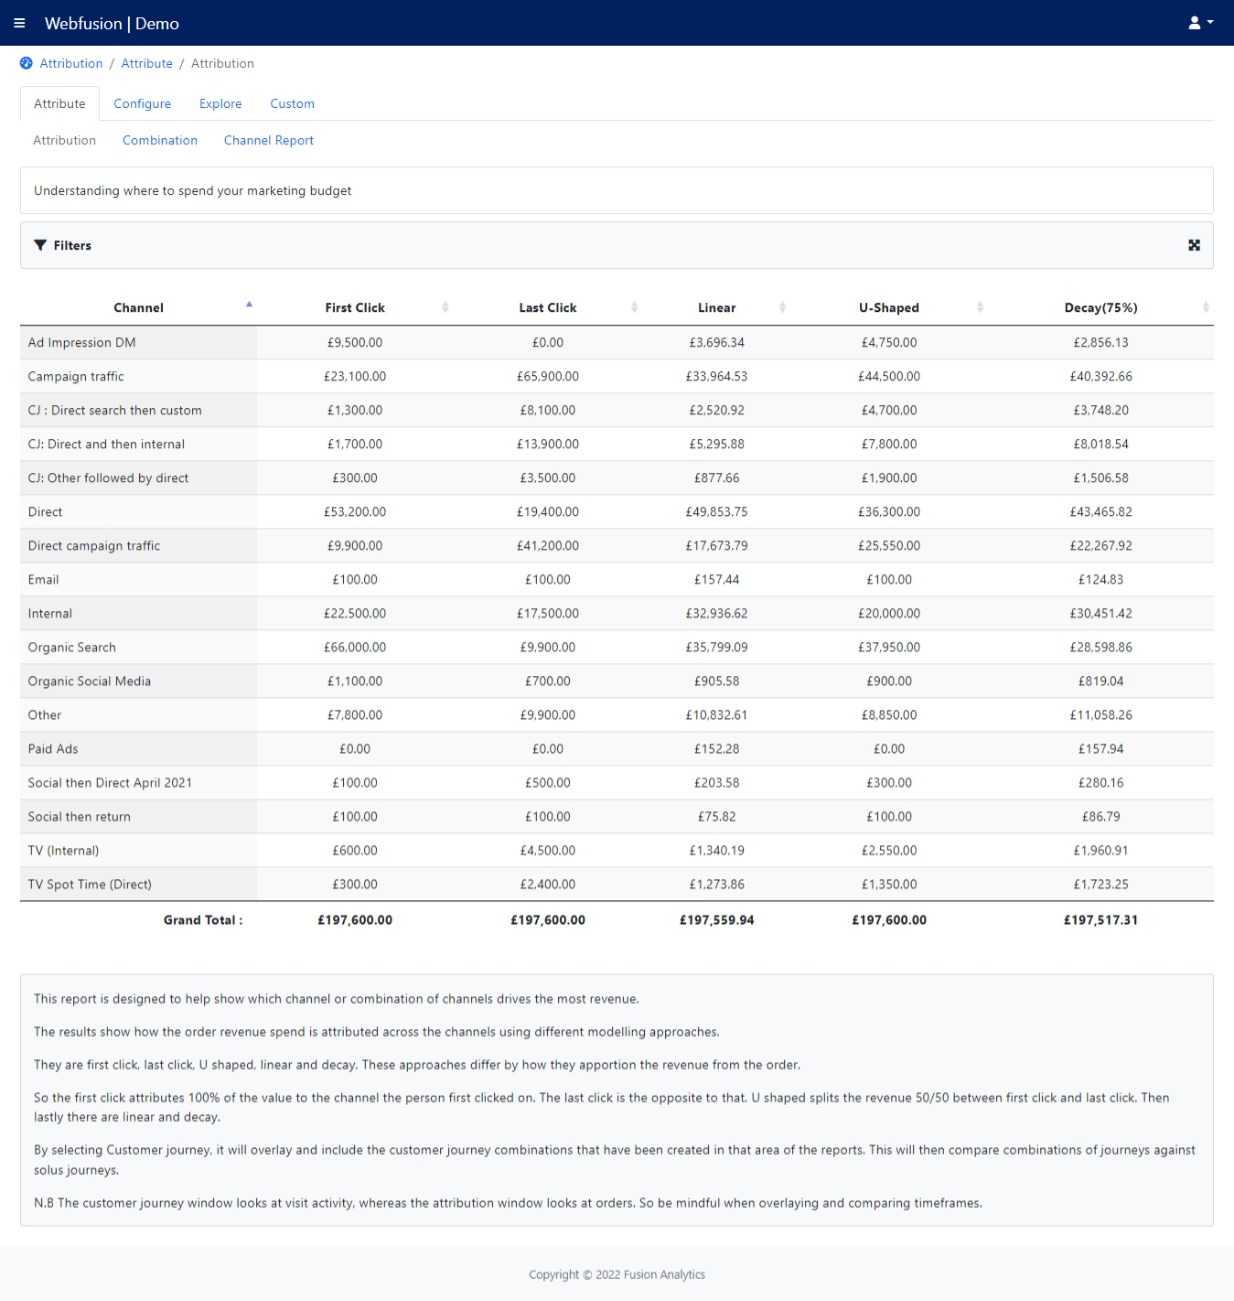The image size is (1234, 1301).
Task: Sort by the Decay(75%) column header
Action: click(x=1101, y=308)
